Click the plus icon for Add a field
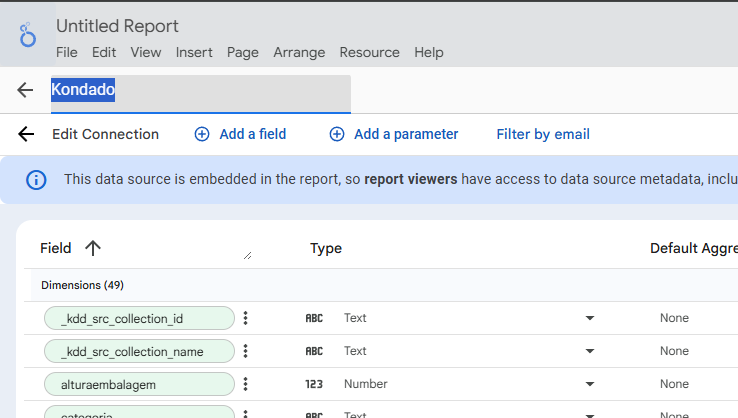738x418 pixels. tap(202, 134)
